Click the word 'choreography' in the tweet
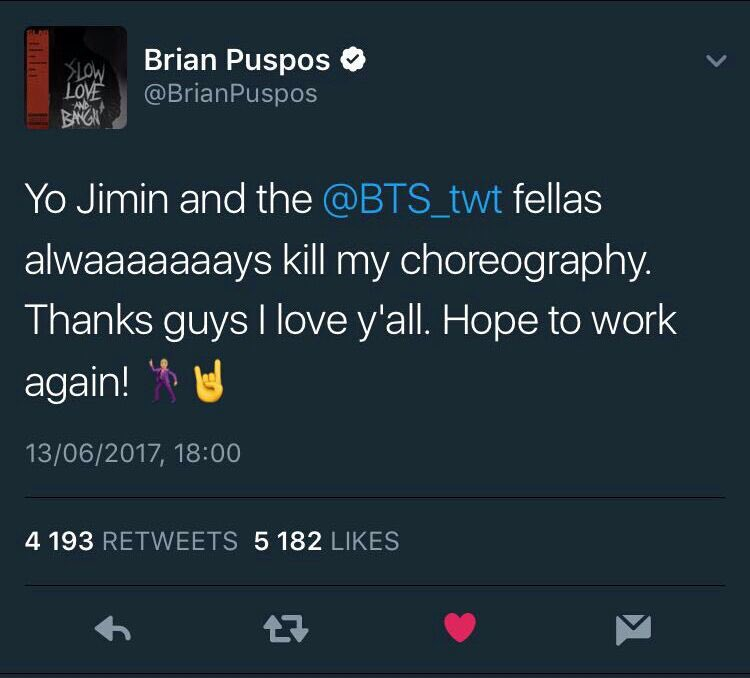This screenshot has height=678, width=750. coord(526,261)
